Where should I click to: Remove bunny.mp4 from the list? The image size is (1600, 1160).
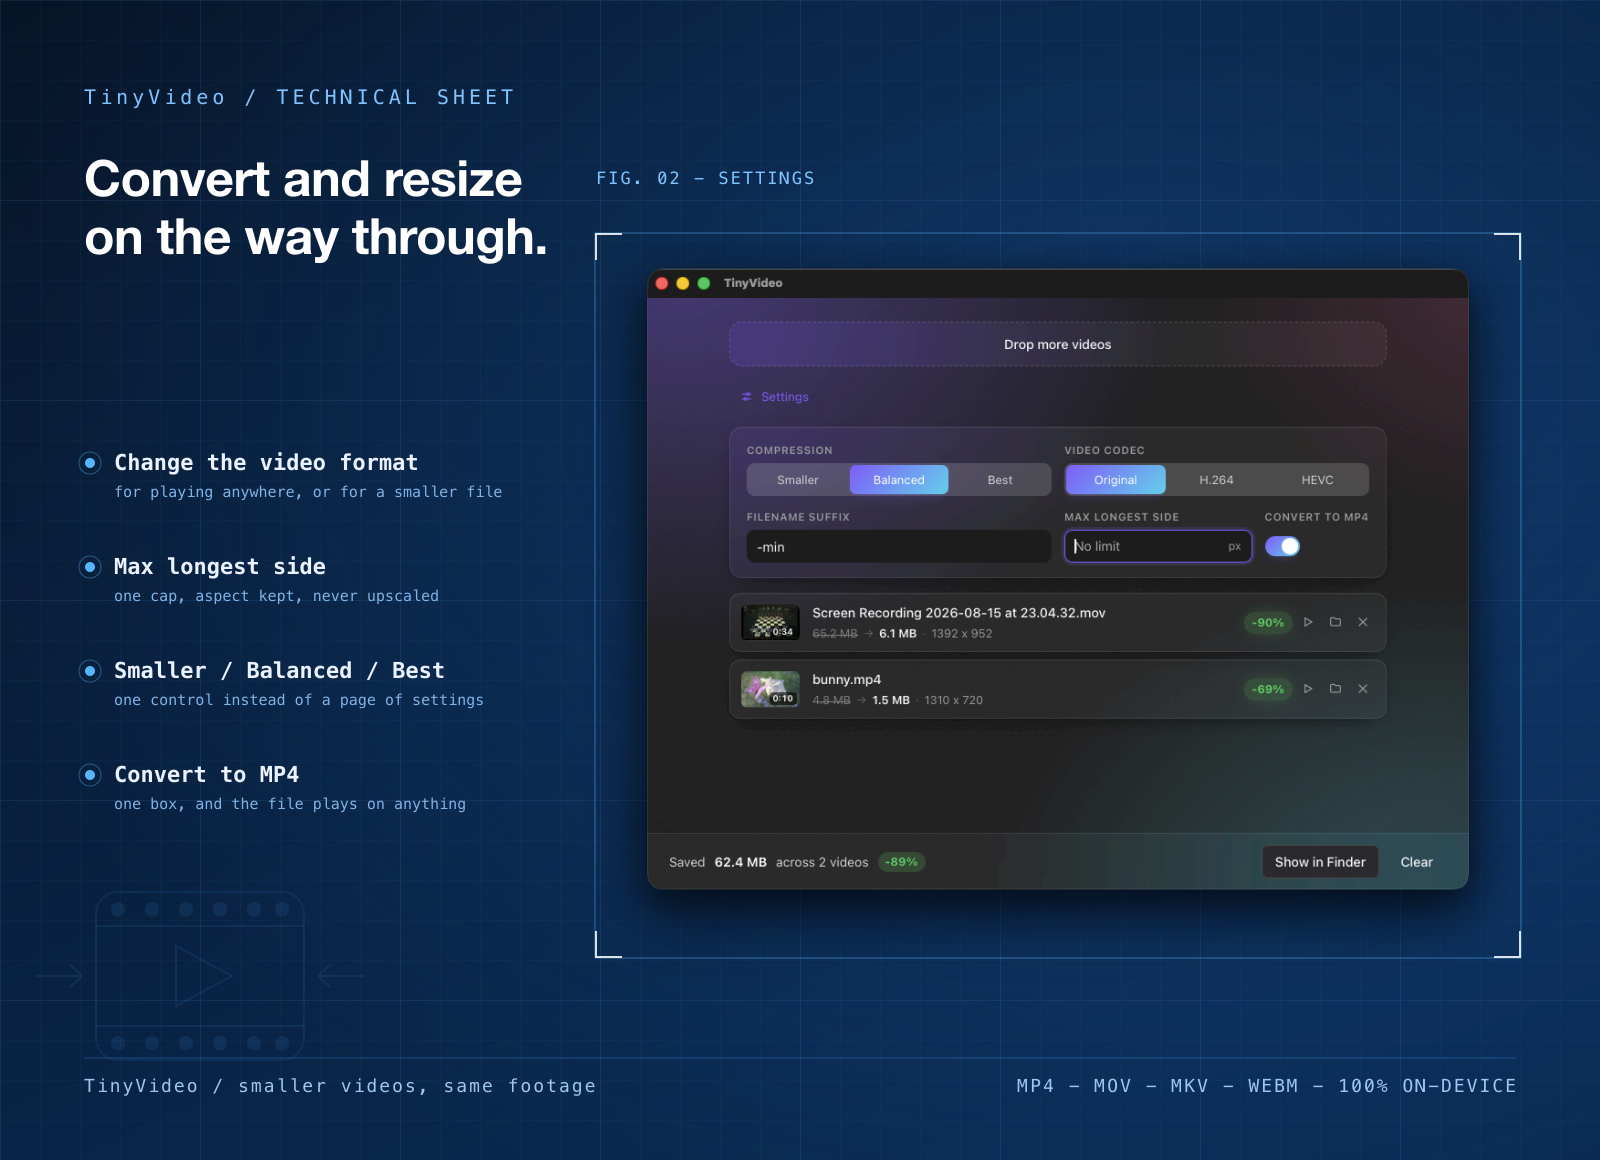(x=1363, y=689)
